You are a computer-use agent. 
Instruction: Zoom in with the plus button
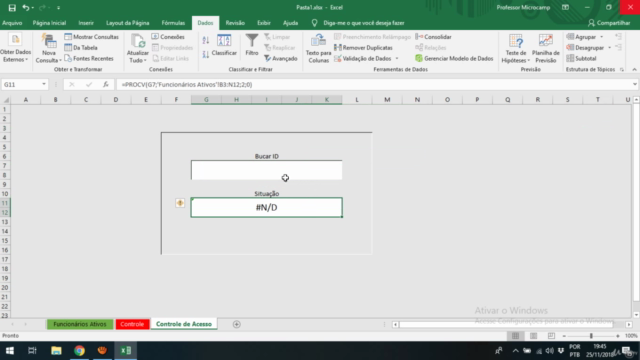coord(618,336)
